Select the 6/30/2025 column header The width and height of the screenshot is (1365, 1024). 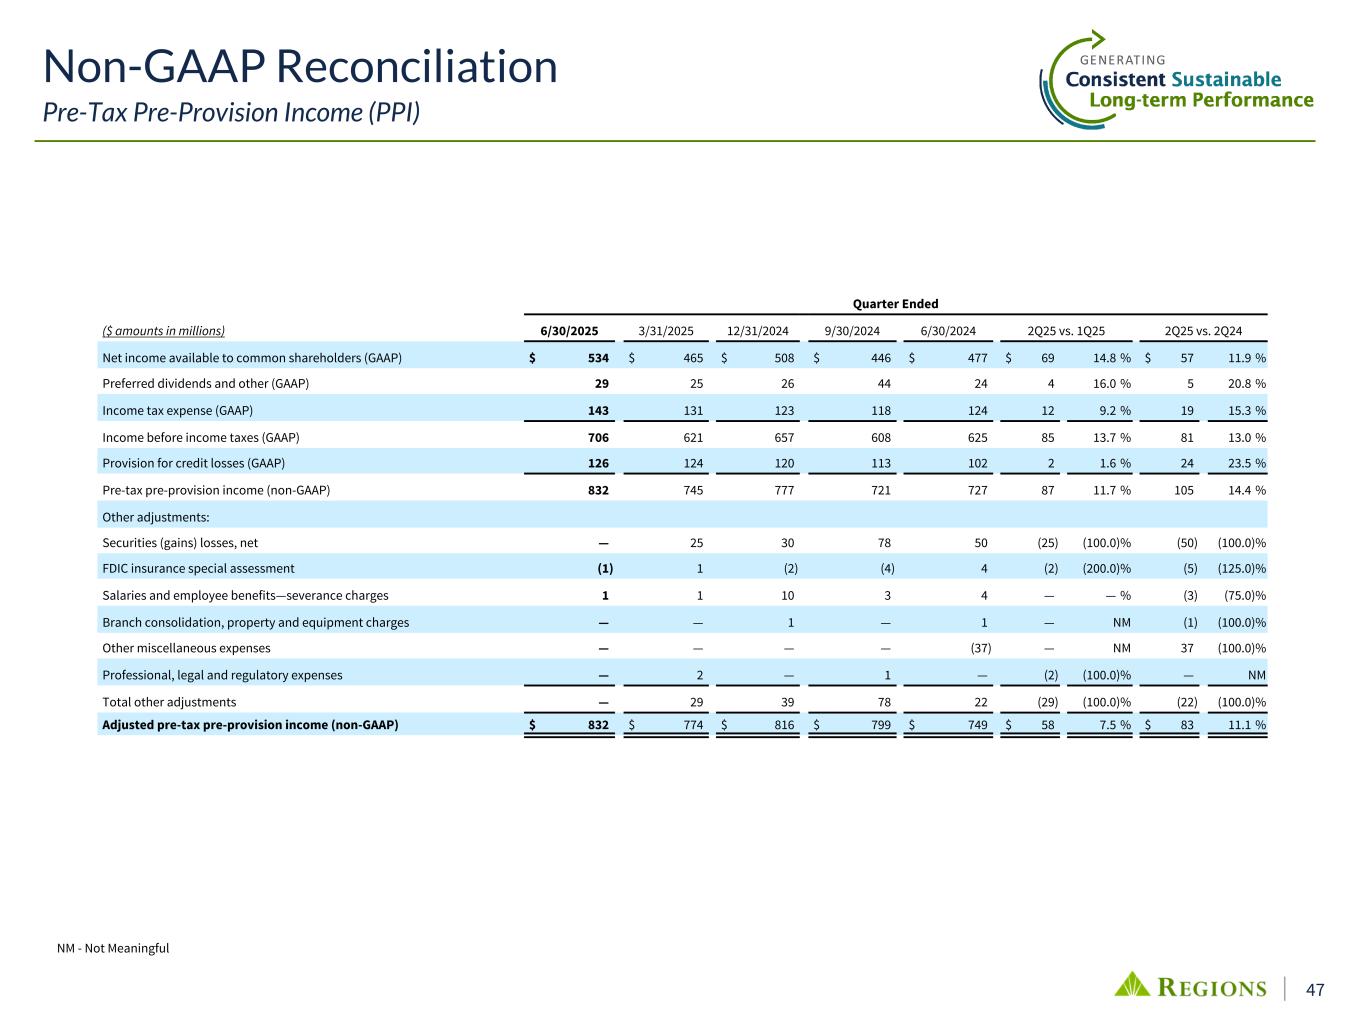pyautogui.click(x=570, y=331)
